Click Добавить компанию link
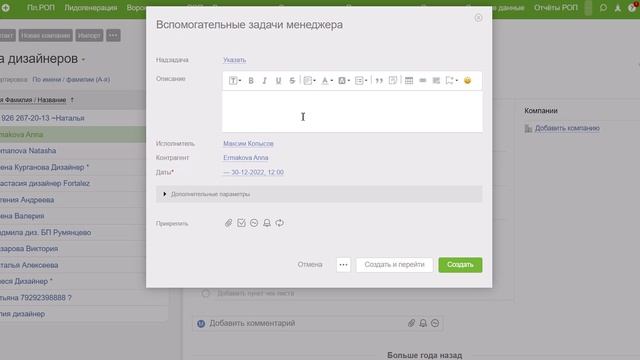 pos(567,128)
